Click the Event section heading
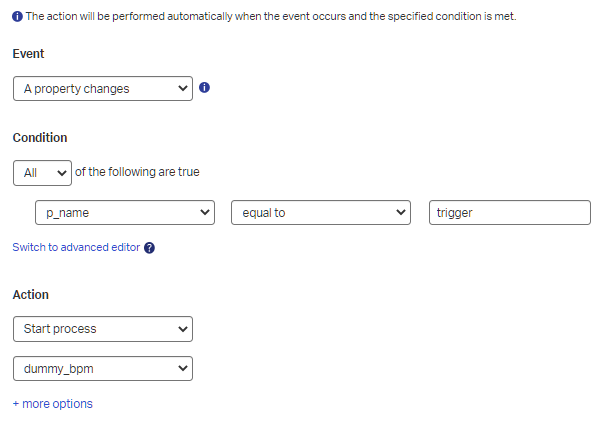 [28, 54]
